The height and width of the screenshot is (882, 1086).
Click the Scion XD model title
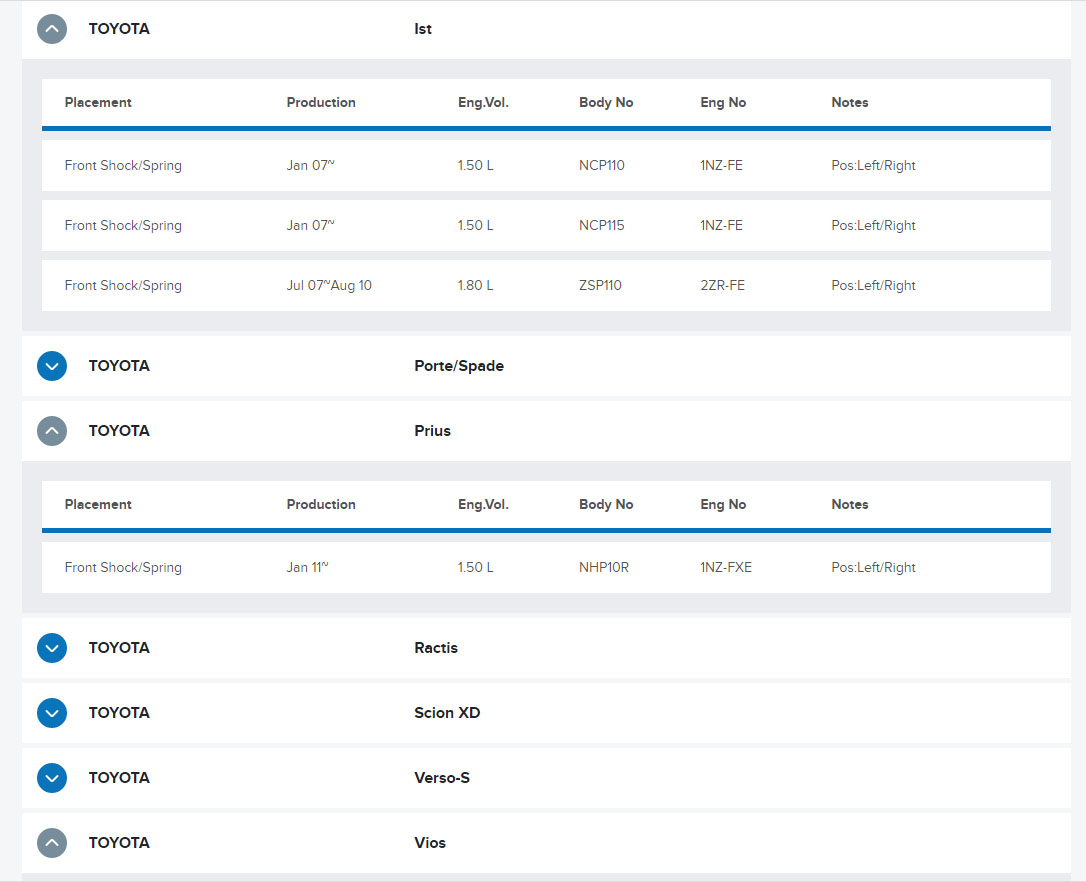(x=447, y=713)
